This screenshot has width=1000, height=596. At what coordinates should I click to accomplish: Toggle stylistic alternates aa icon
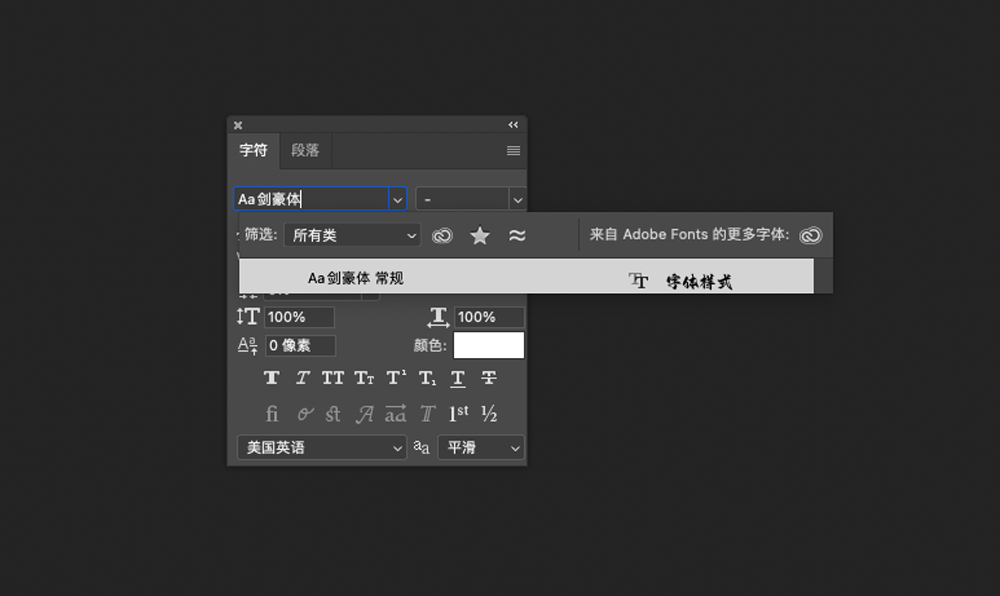click(x=395, y=414)
